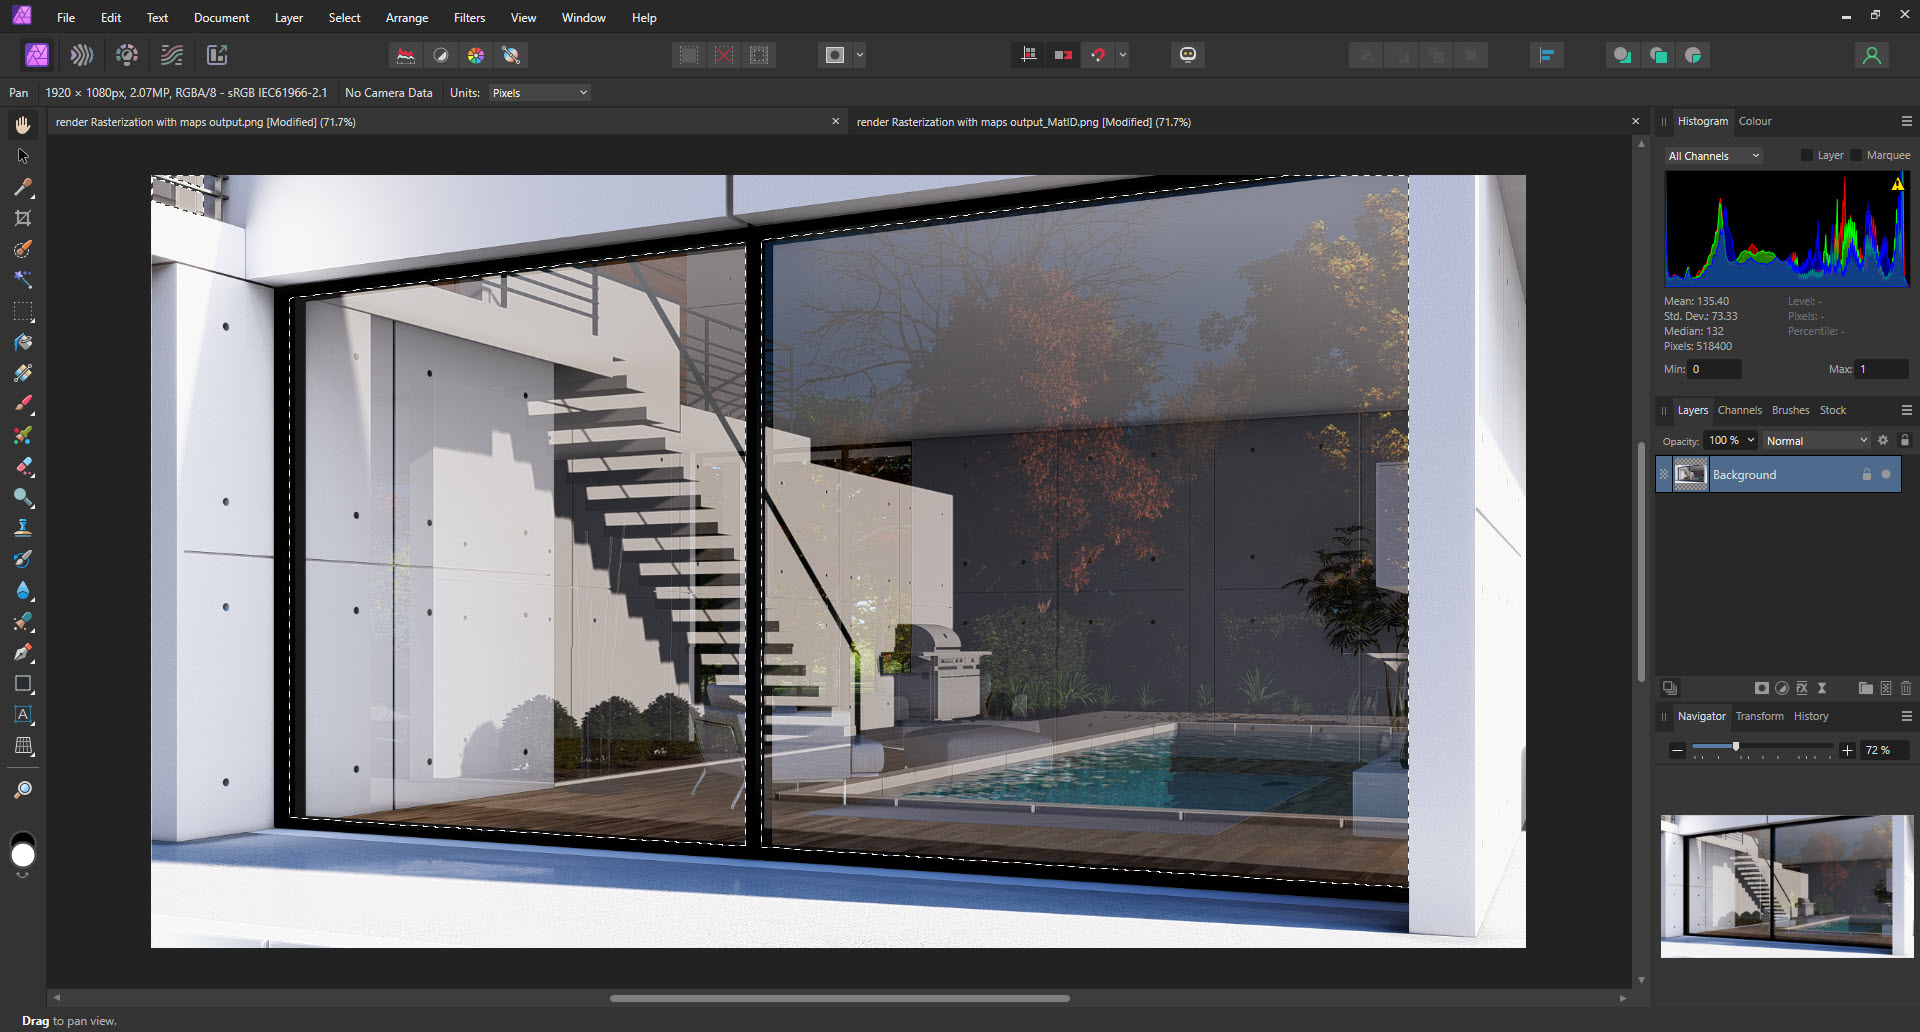Toggle visibility of the Background layer
1920x1032 pixels.
tap(1886, 474)
